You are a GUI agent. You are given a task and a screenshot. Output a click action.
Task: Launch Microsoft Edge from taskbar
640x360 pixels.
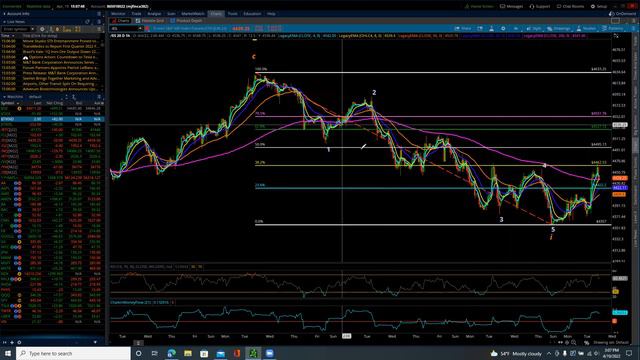(x=171, y=353)
